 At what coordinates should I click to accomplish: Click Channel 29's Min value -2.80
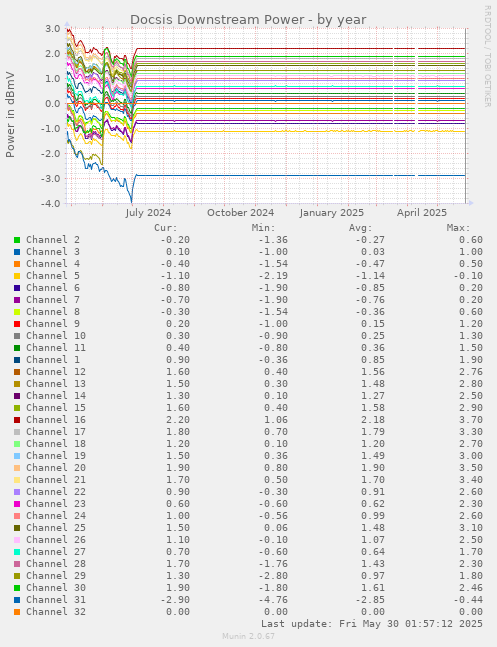[x=273, y=576]
